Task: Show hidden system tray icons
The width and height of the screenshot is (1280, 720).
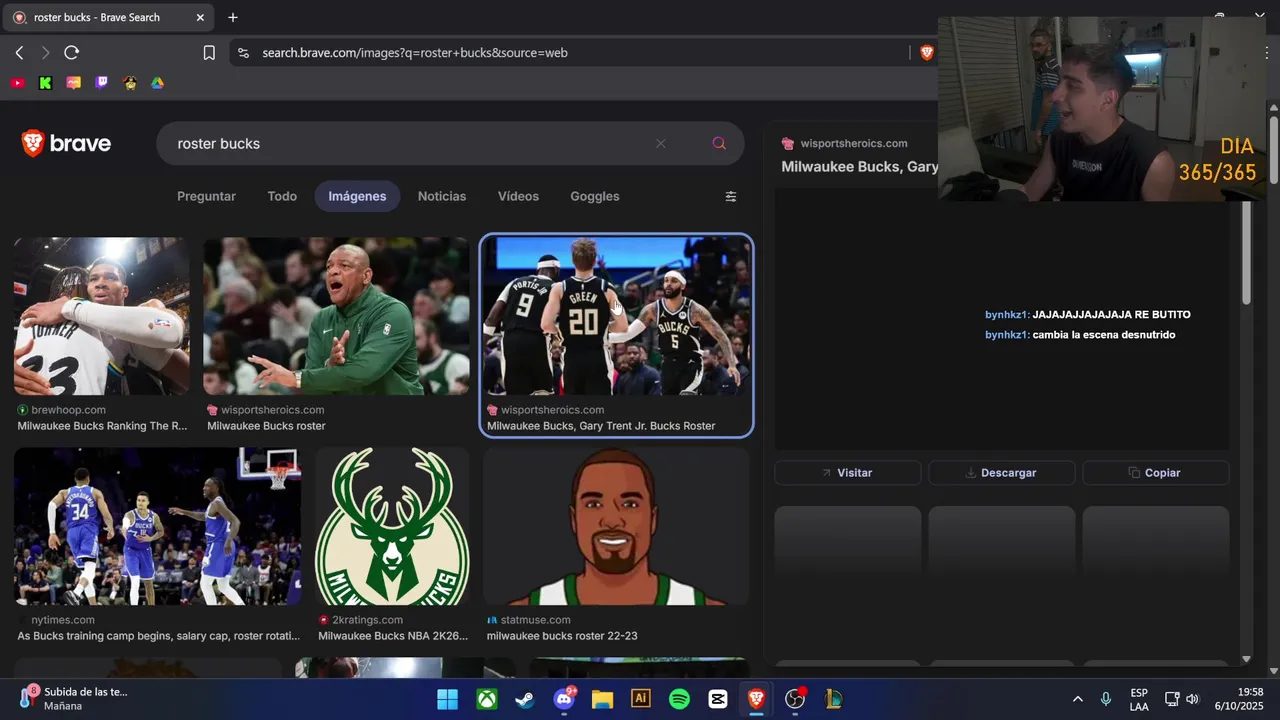Action: click(1077, 699)
